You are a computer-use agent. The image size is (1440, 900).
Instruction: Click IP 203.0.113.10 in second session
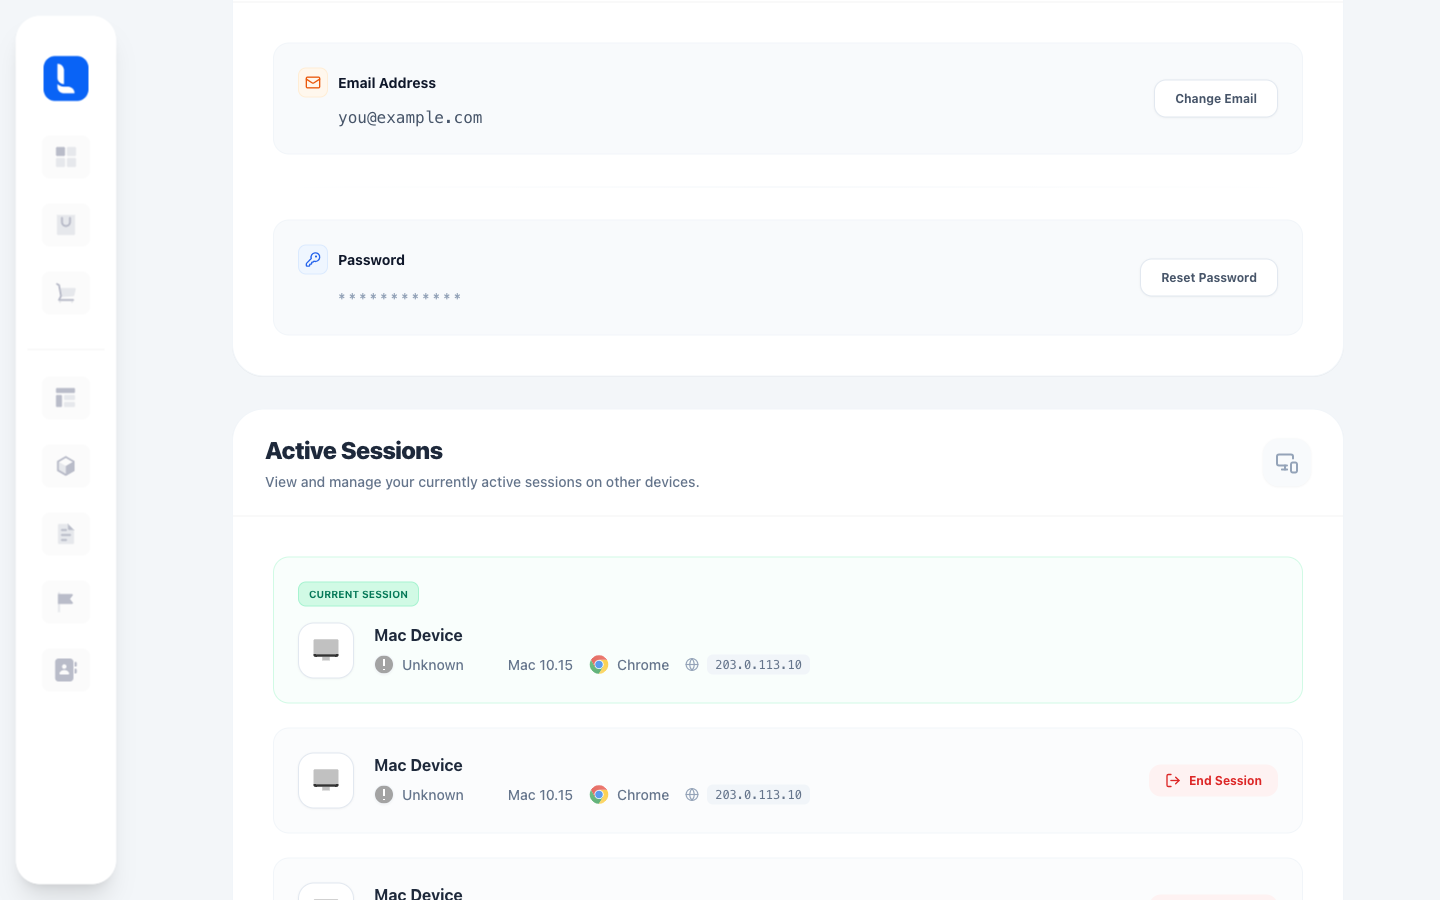[758, 795]
